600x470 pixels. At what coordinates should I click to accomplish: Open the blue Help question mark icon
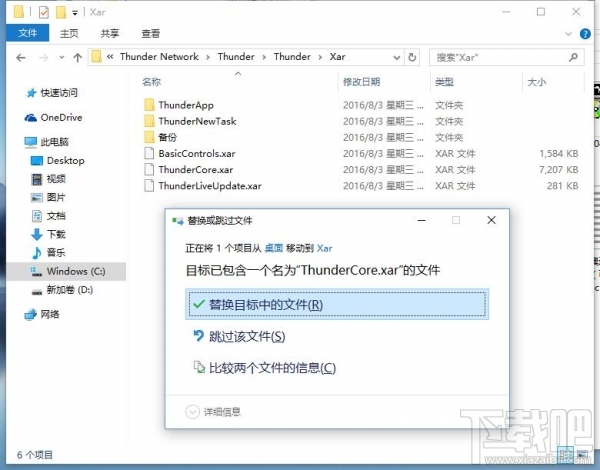(585, 34)
